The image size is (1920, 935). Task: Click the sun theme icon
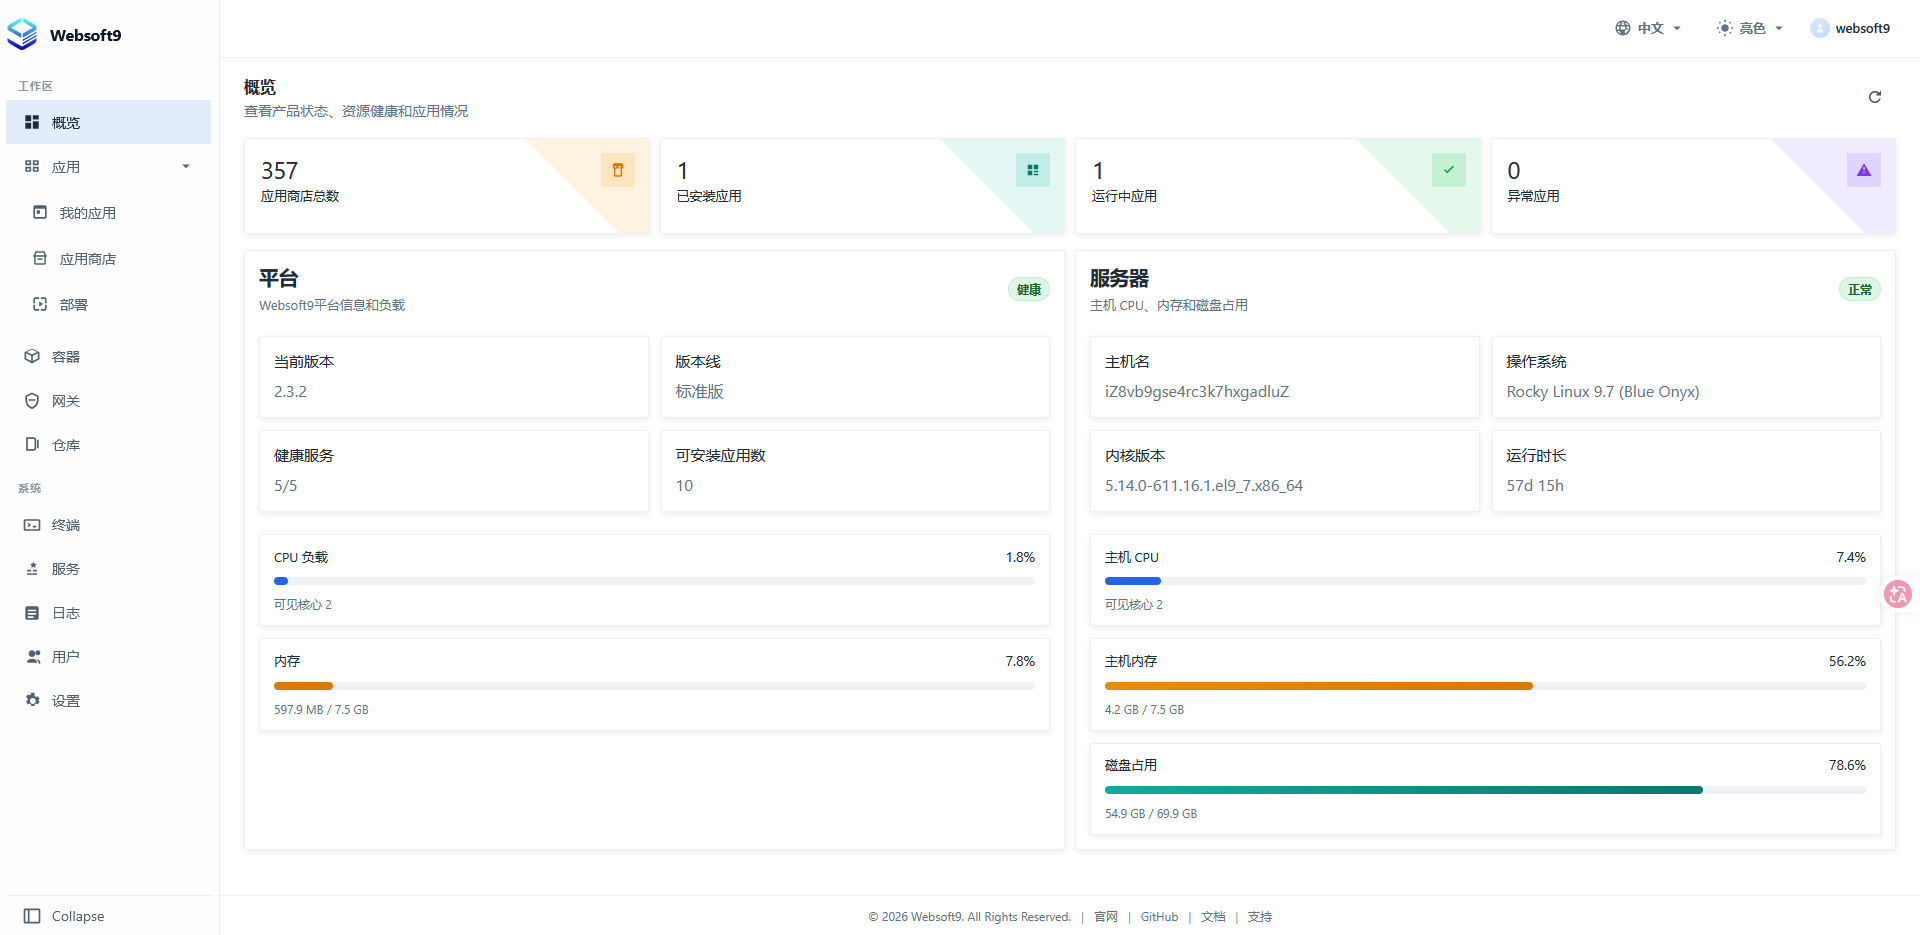coord(1725,28)
